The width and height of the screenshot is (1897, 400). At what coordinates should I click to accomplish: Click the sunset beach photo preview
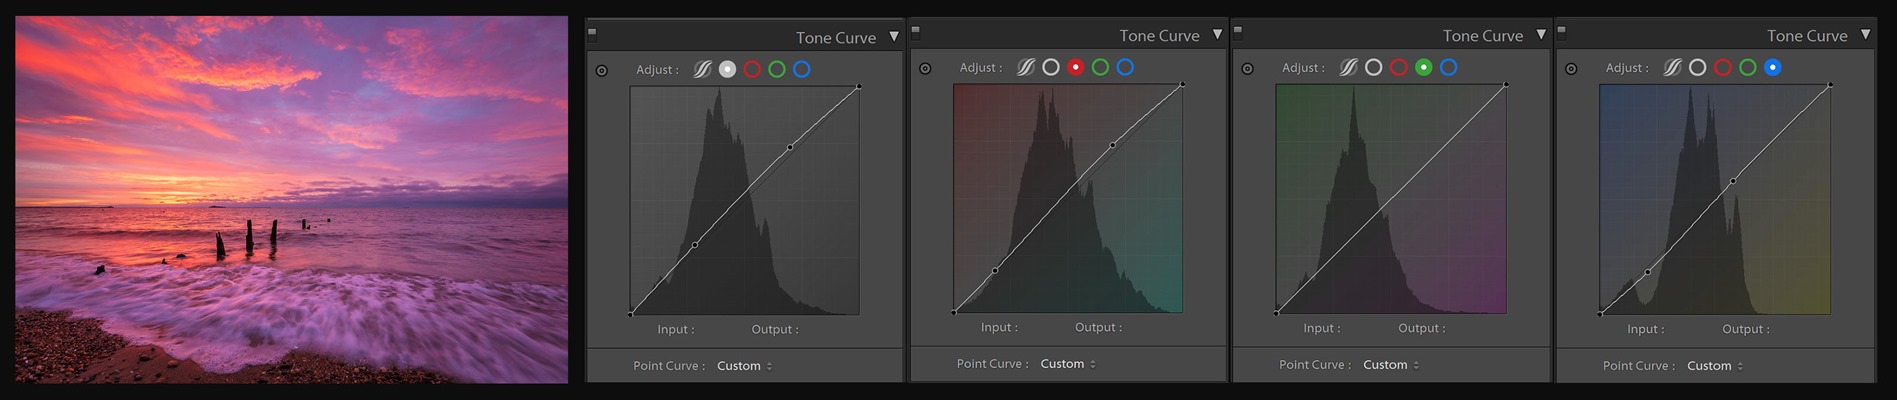291,199
